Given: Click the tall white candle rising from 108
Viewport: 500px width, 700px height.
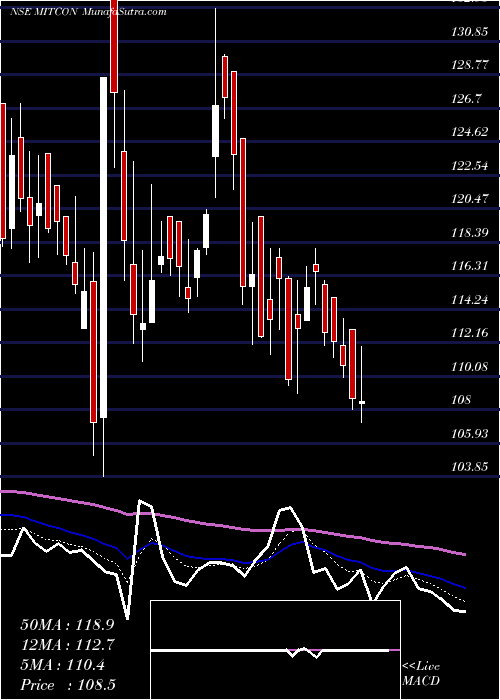Looking at the screenshot, I should click(x=103, y=247).
